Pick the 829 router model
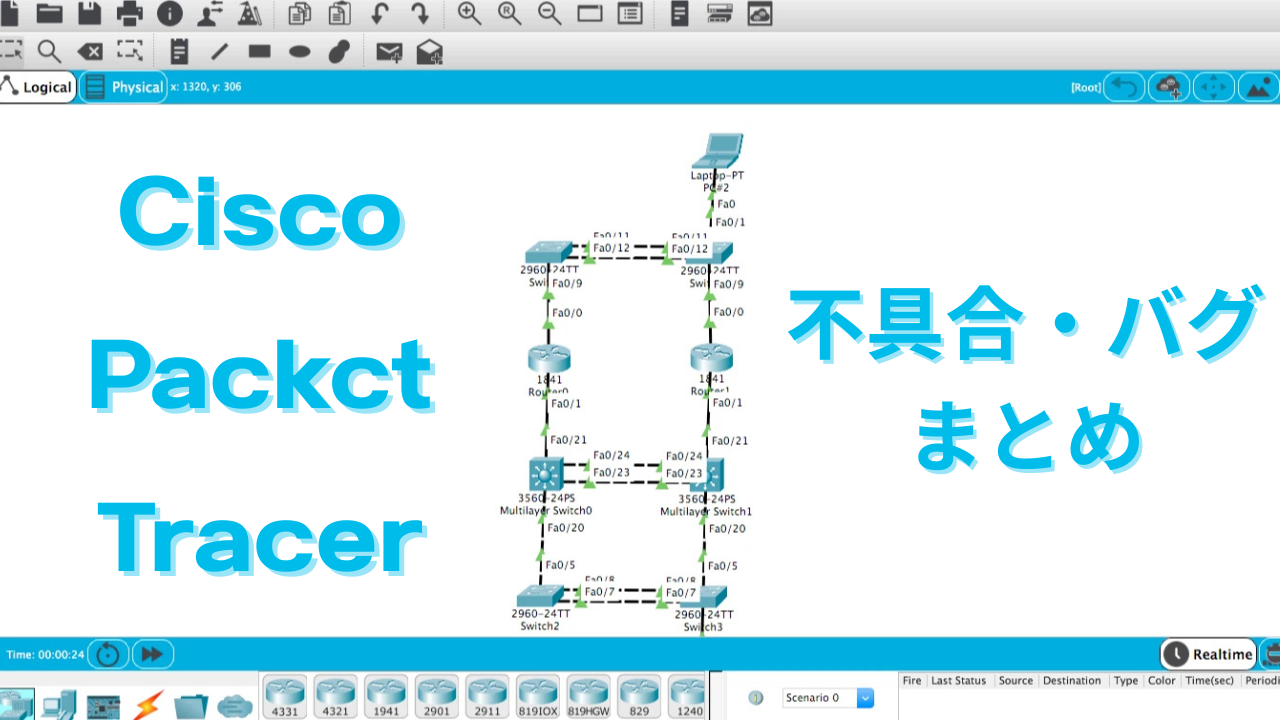 [x=640, y=697]
